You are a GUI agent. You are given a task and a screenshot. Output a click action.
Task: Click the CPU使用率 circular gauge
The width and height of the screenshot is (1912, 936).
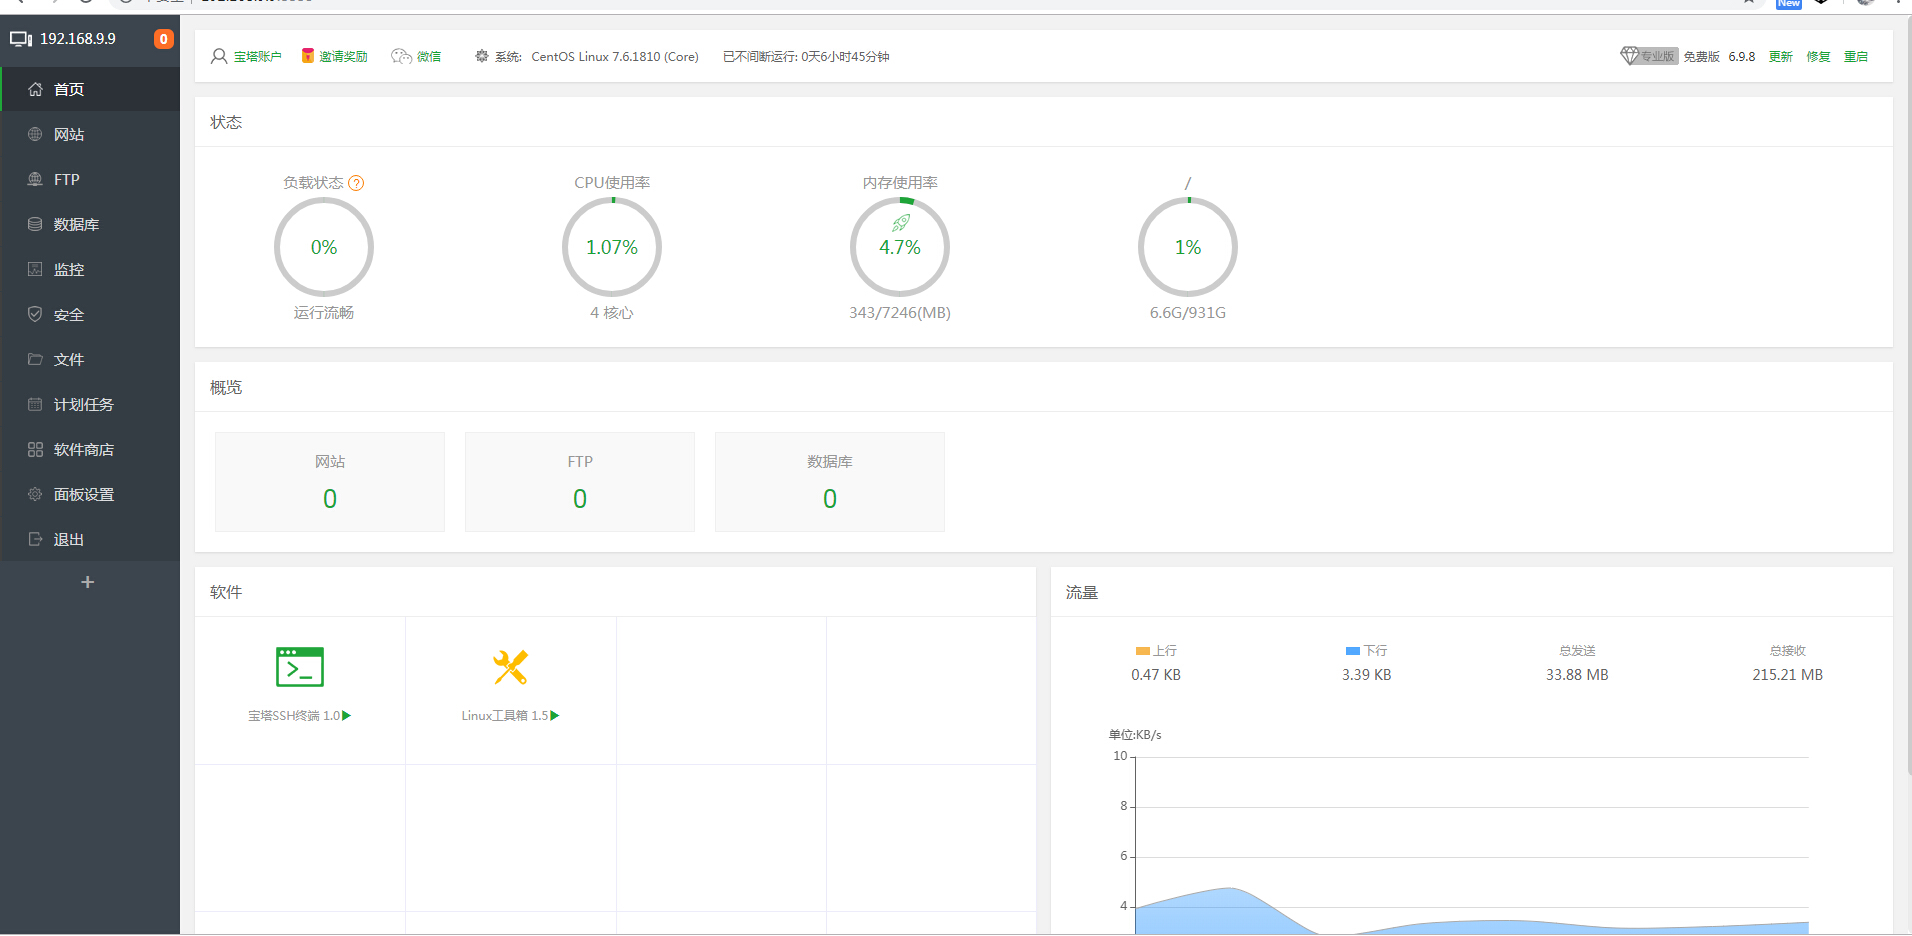(x=612, y=247)
